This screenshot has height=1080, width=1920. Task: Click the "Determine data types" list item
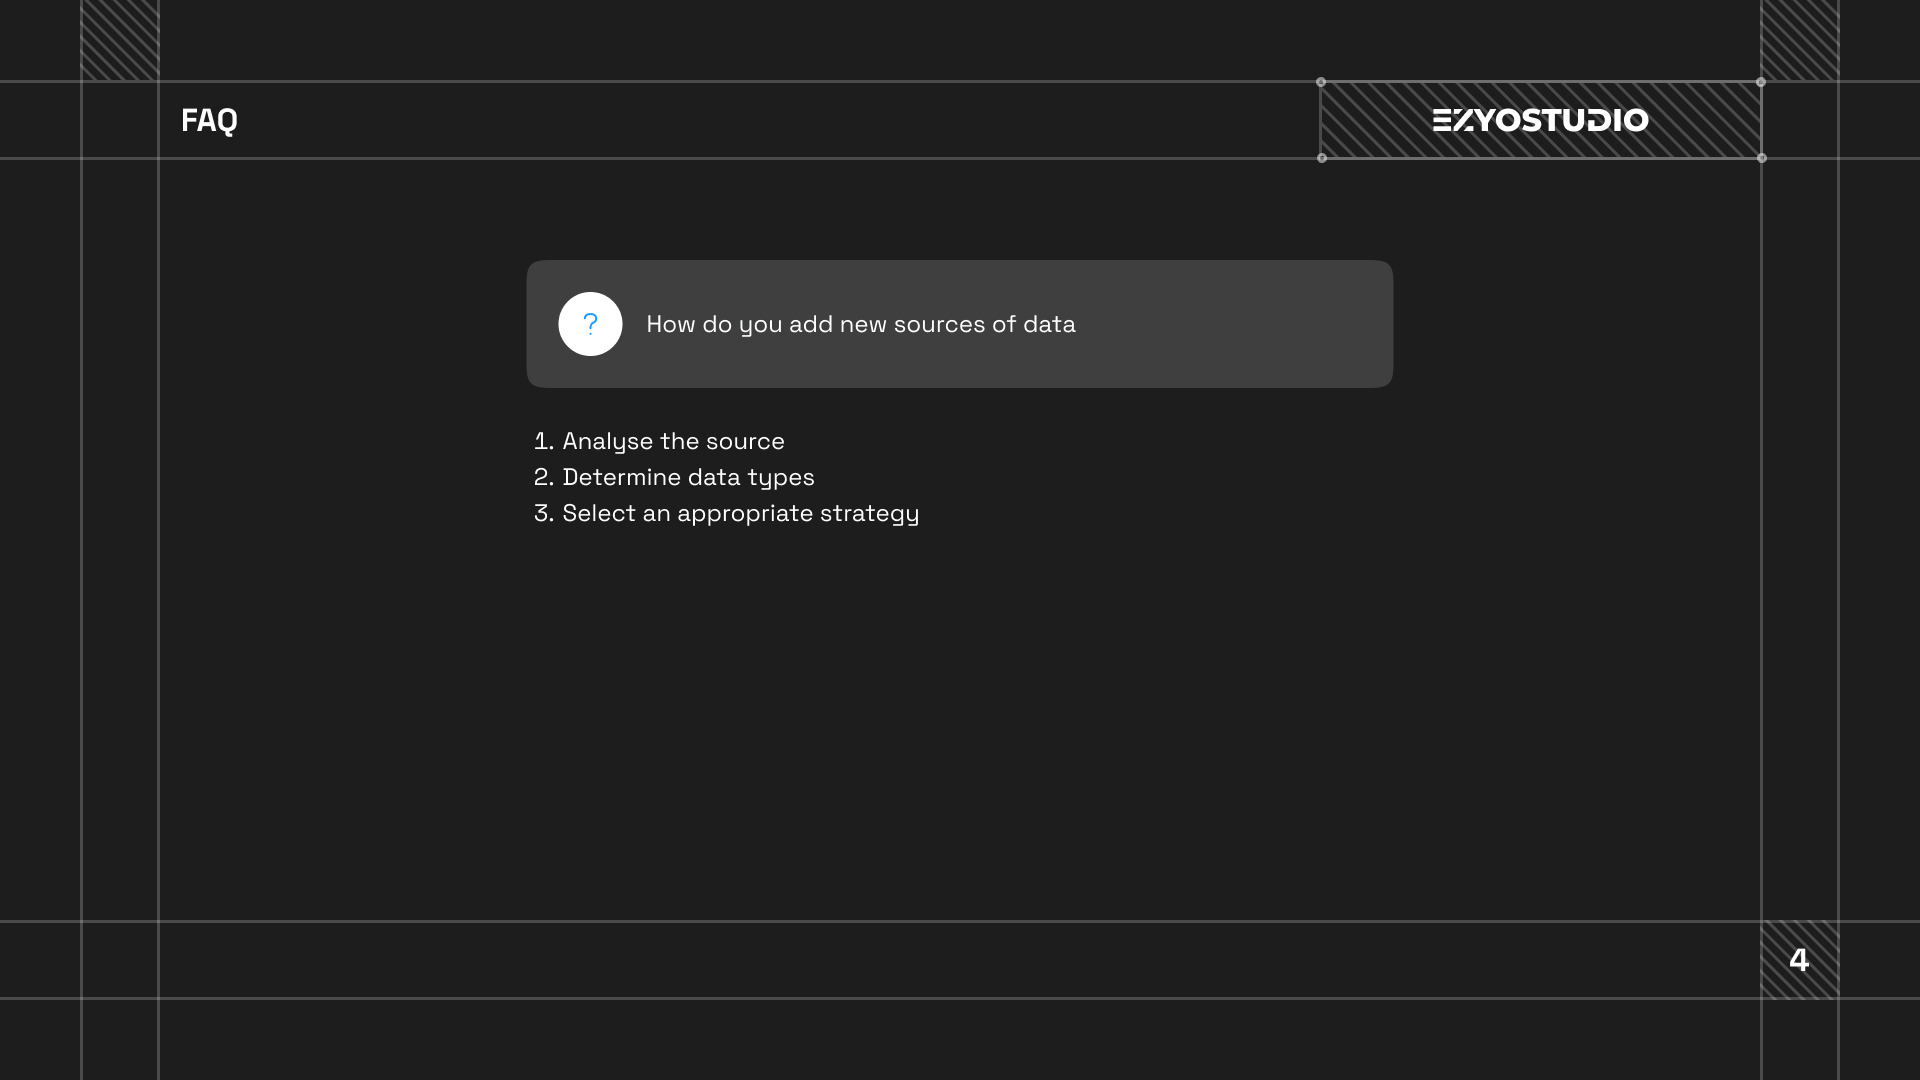click(x=688, y=477)
